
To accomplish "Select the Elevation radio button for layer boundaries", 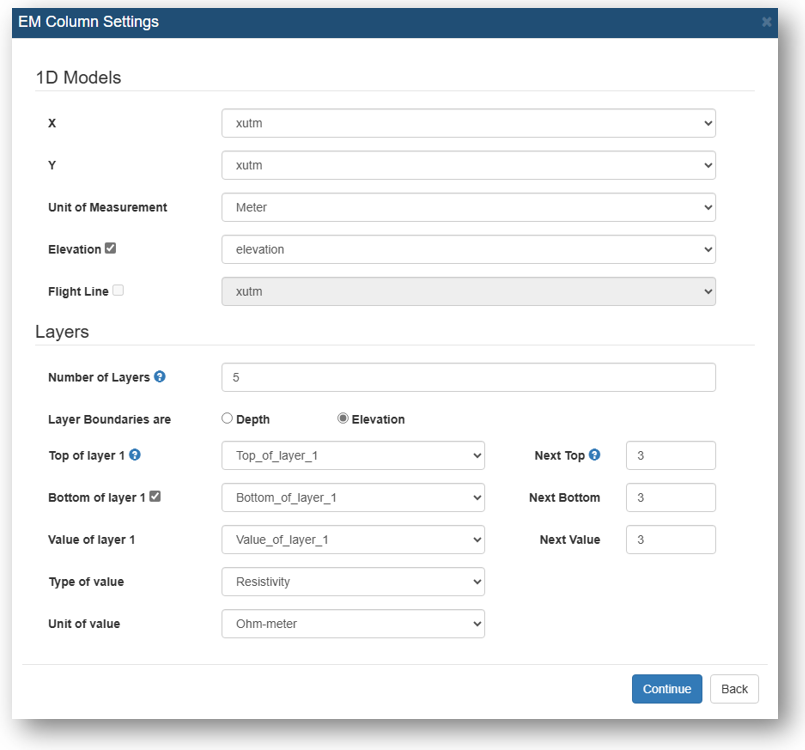I will click(342, 418).
